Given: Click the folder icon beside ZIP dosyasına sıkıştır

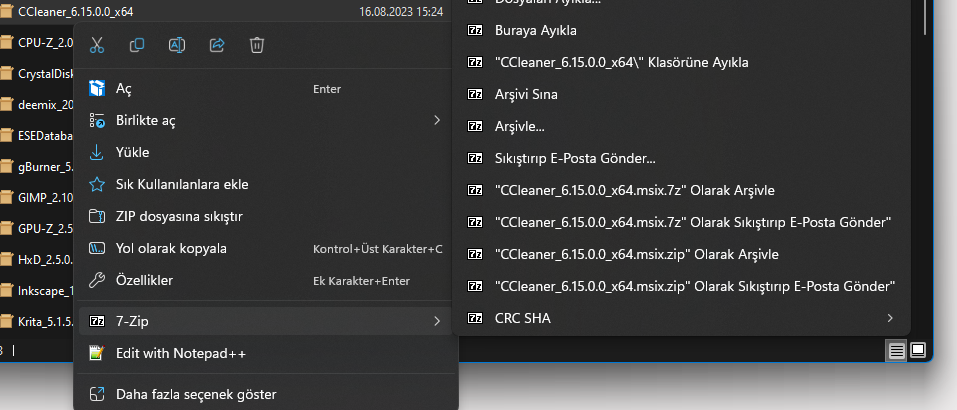Looking at the screenshot, I should pos(97,217).
